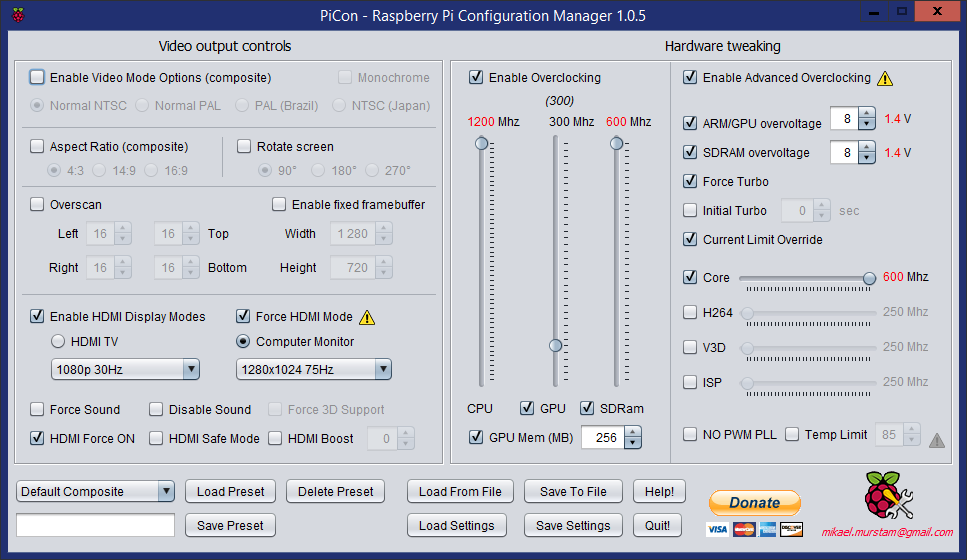Increase SDRAM overvoltage with up arrow

[866, 147]
